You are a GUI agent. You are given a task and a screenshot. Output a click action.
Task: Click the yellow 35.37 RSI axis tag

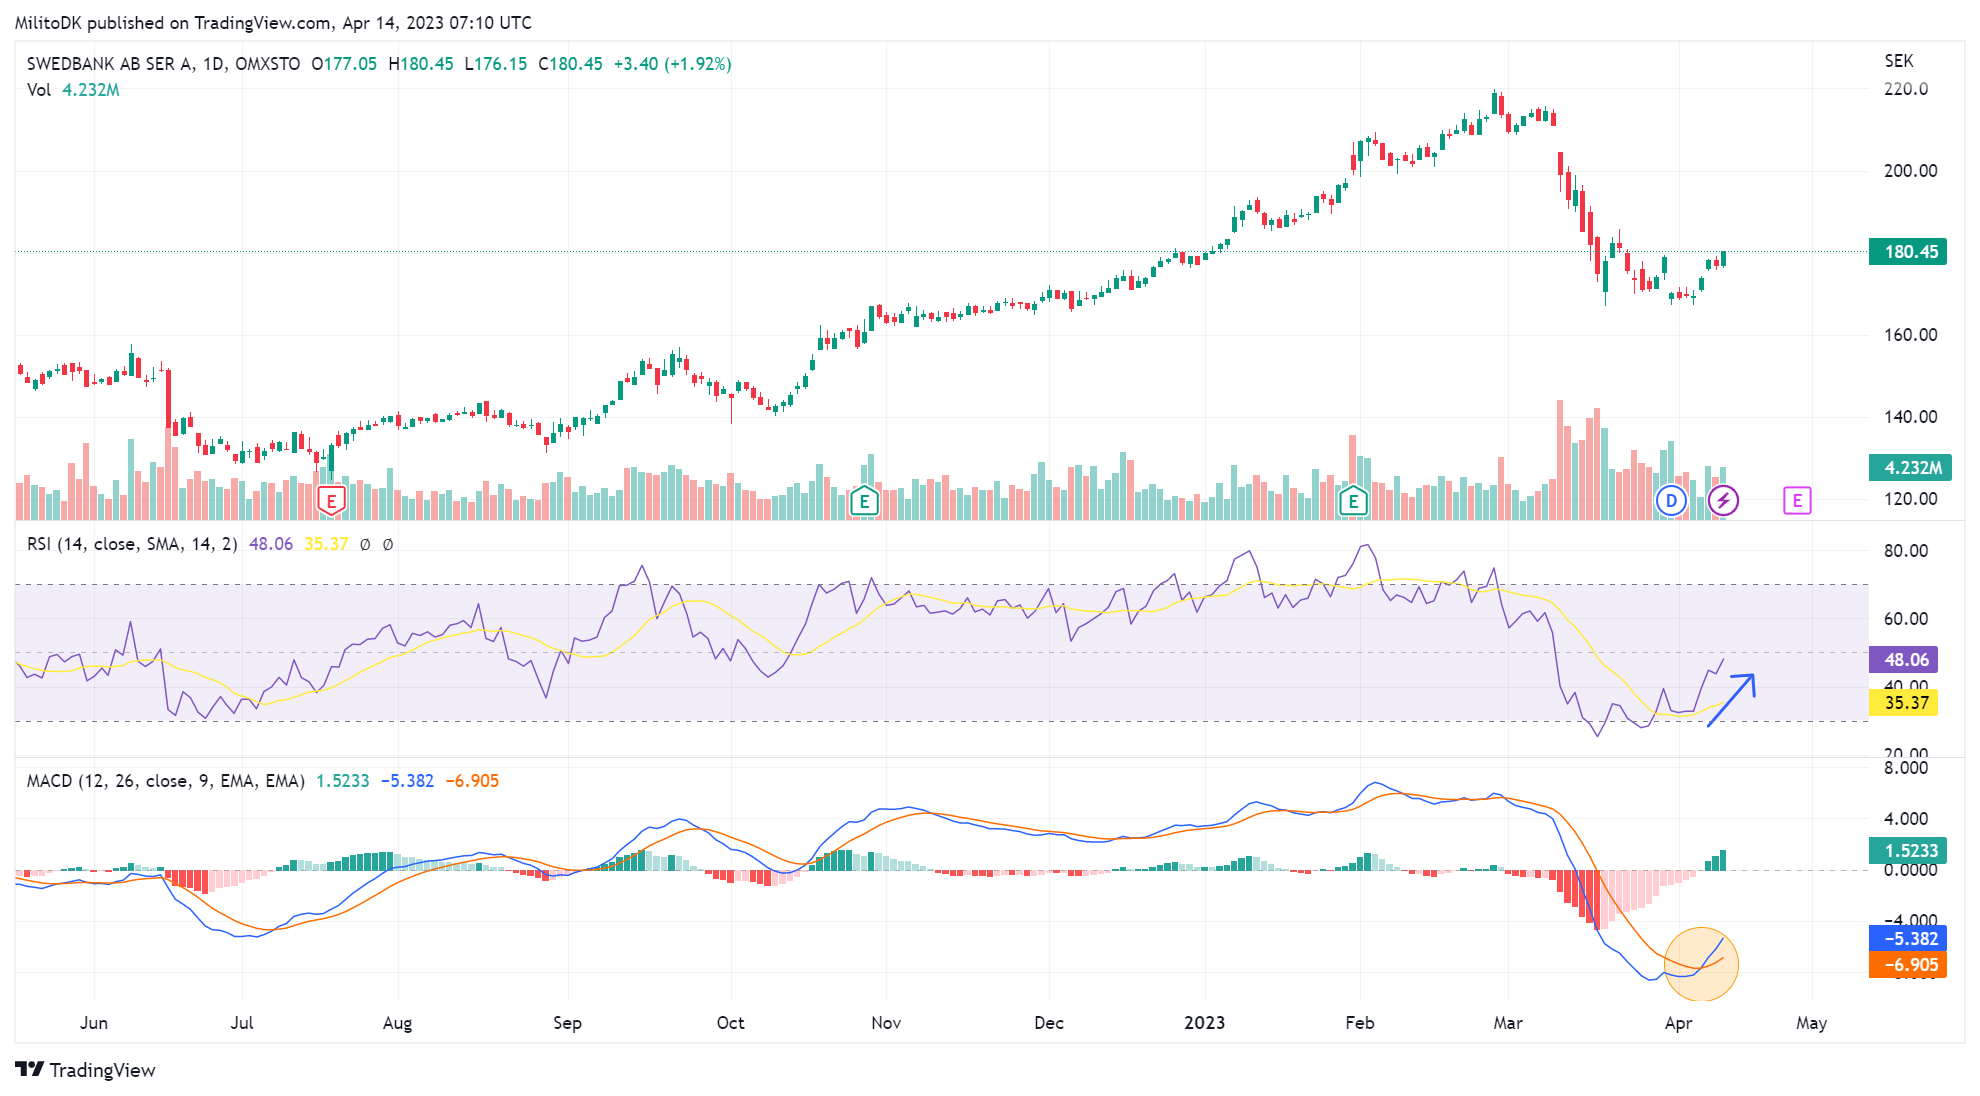pos(1904,703)
